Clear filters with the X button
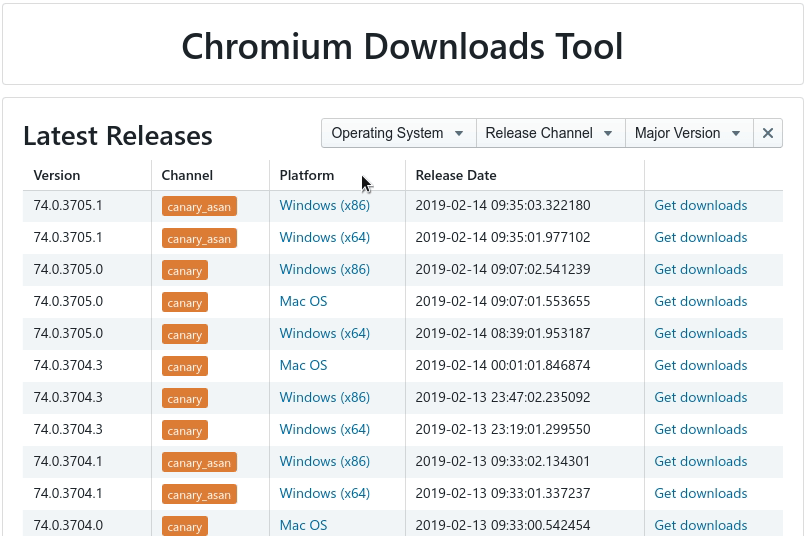Screen dimensions: 810x536 click(x=768, y=133)
